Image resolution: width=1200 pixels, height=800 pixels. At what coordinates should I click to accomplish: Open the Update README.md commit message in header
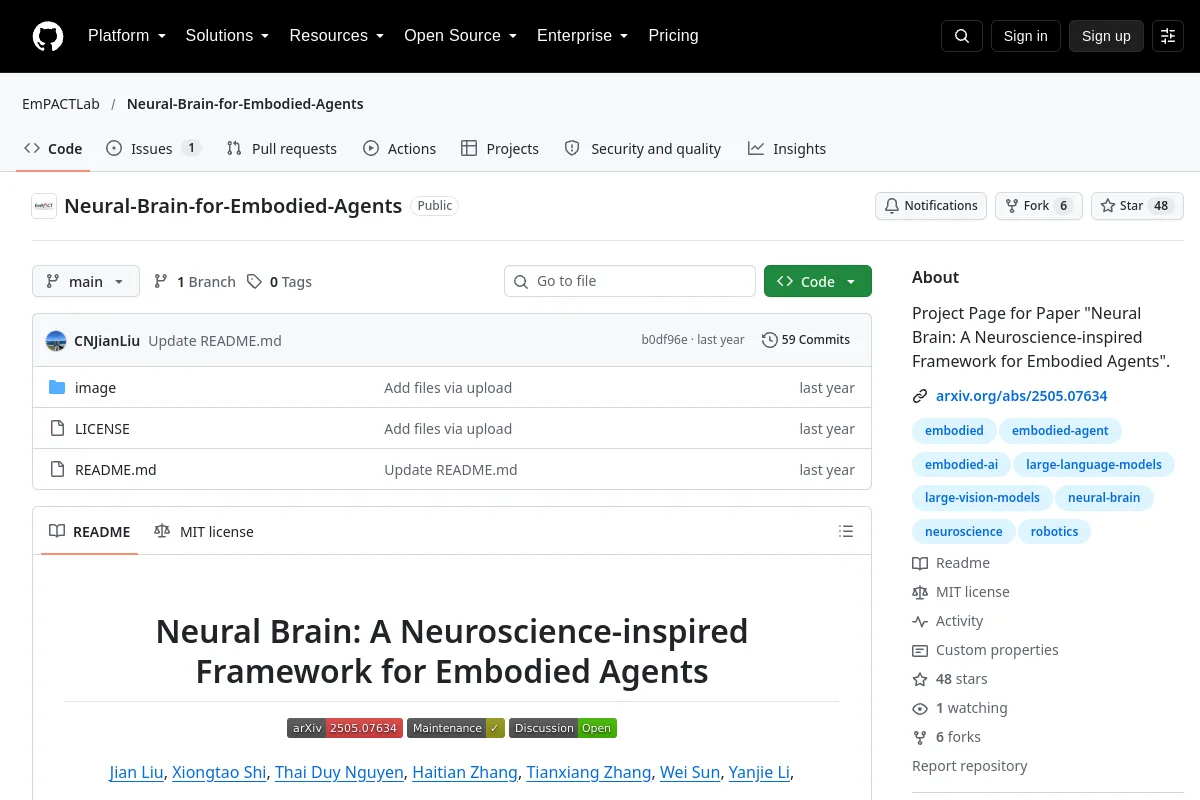click(215, 341)
